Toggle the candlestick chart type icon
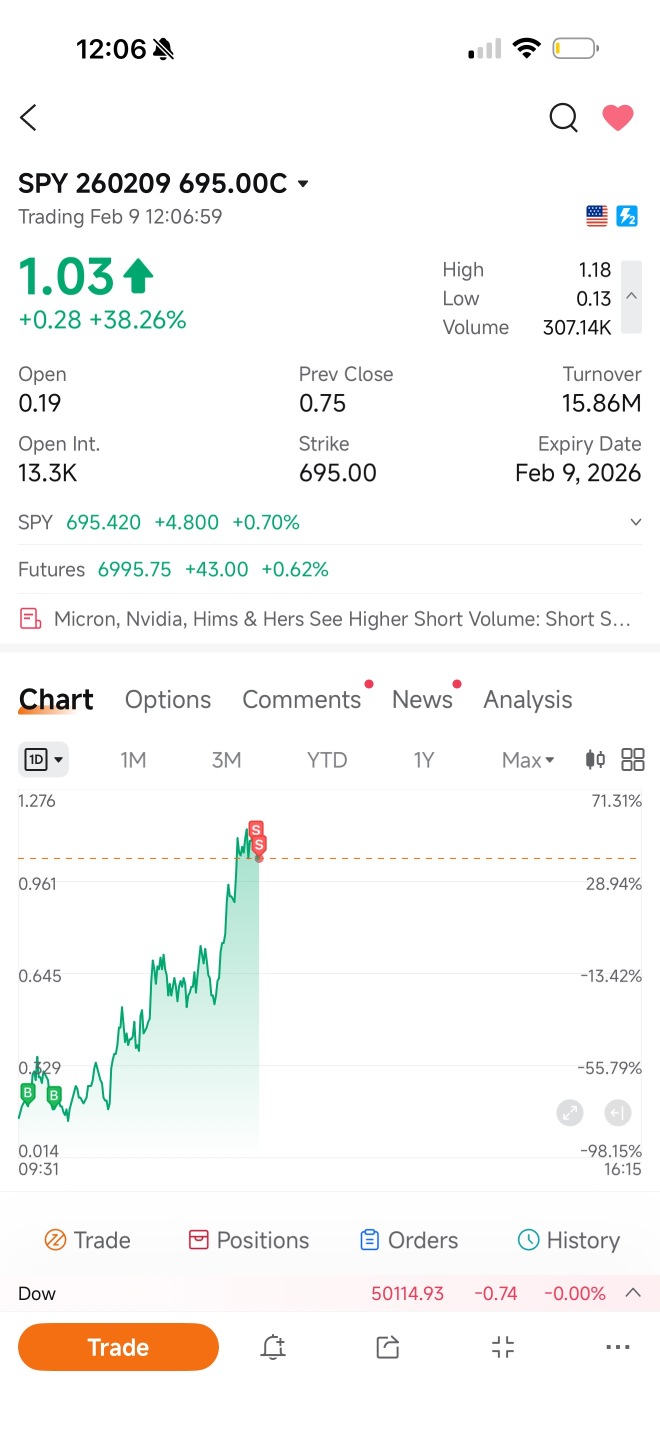 coord(595,760)
